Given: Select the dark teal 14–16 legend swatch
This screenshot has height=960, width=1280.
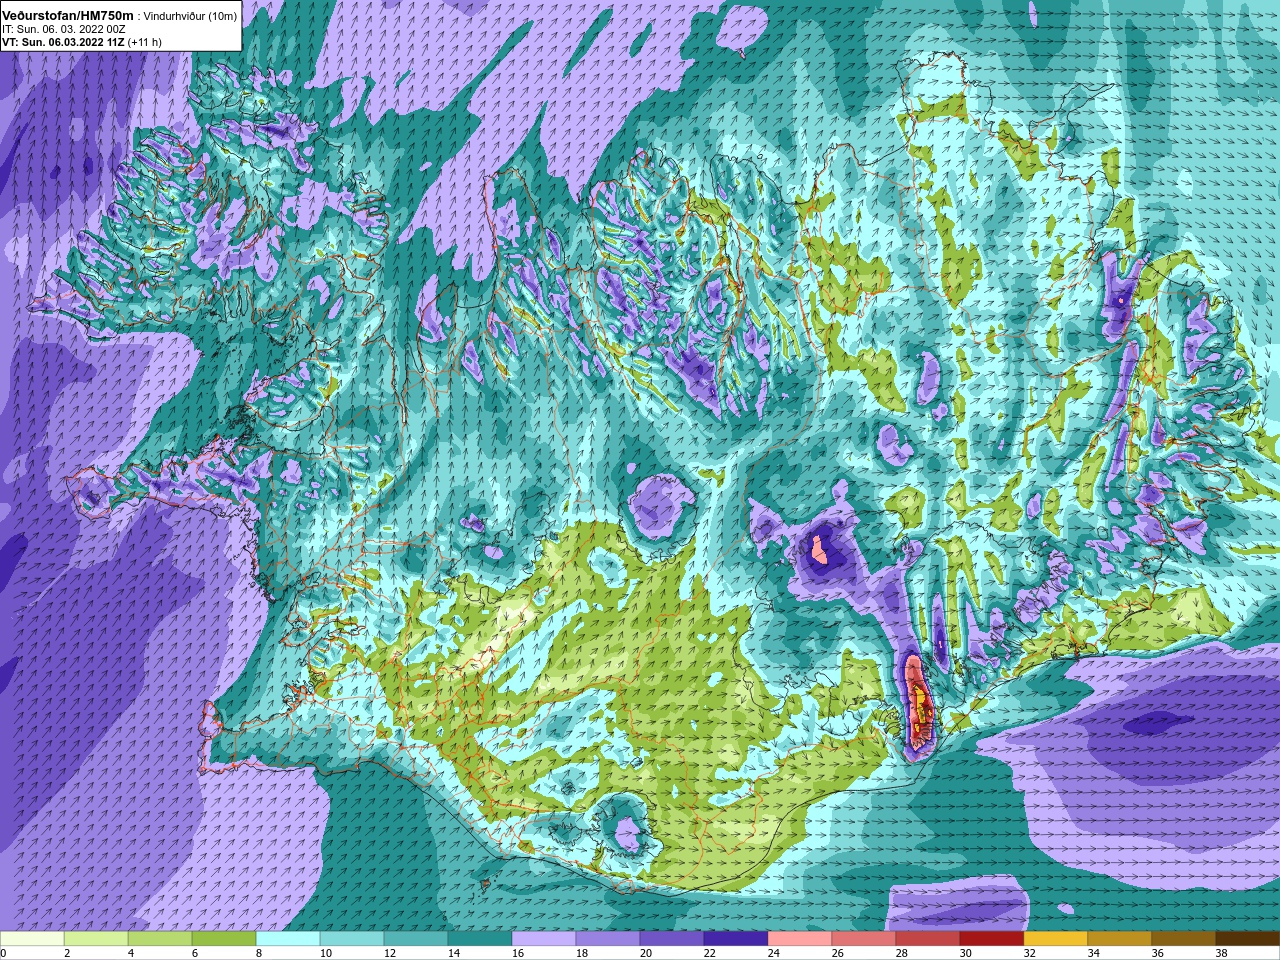Looking at the screenshot, I should [x=480, y=940].
